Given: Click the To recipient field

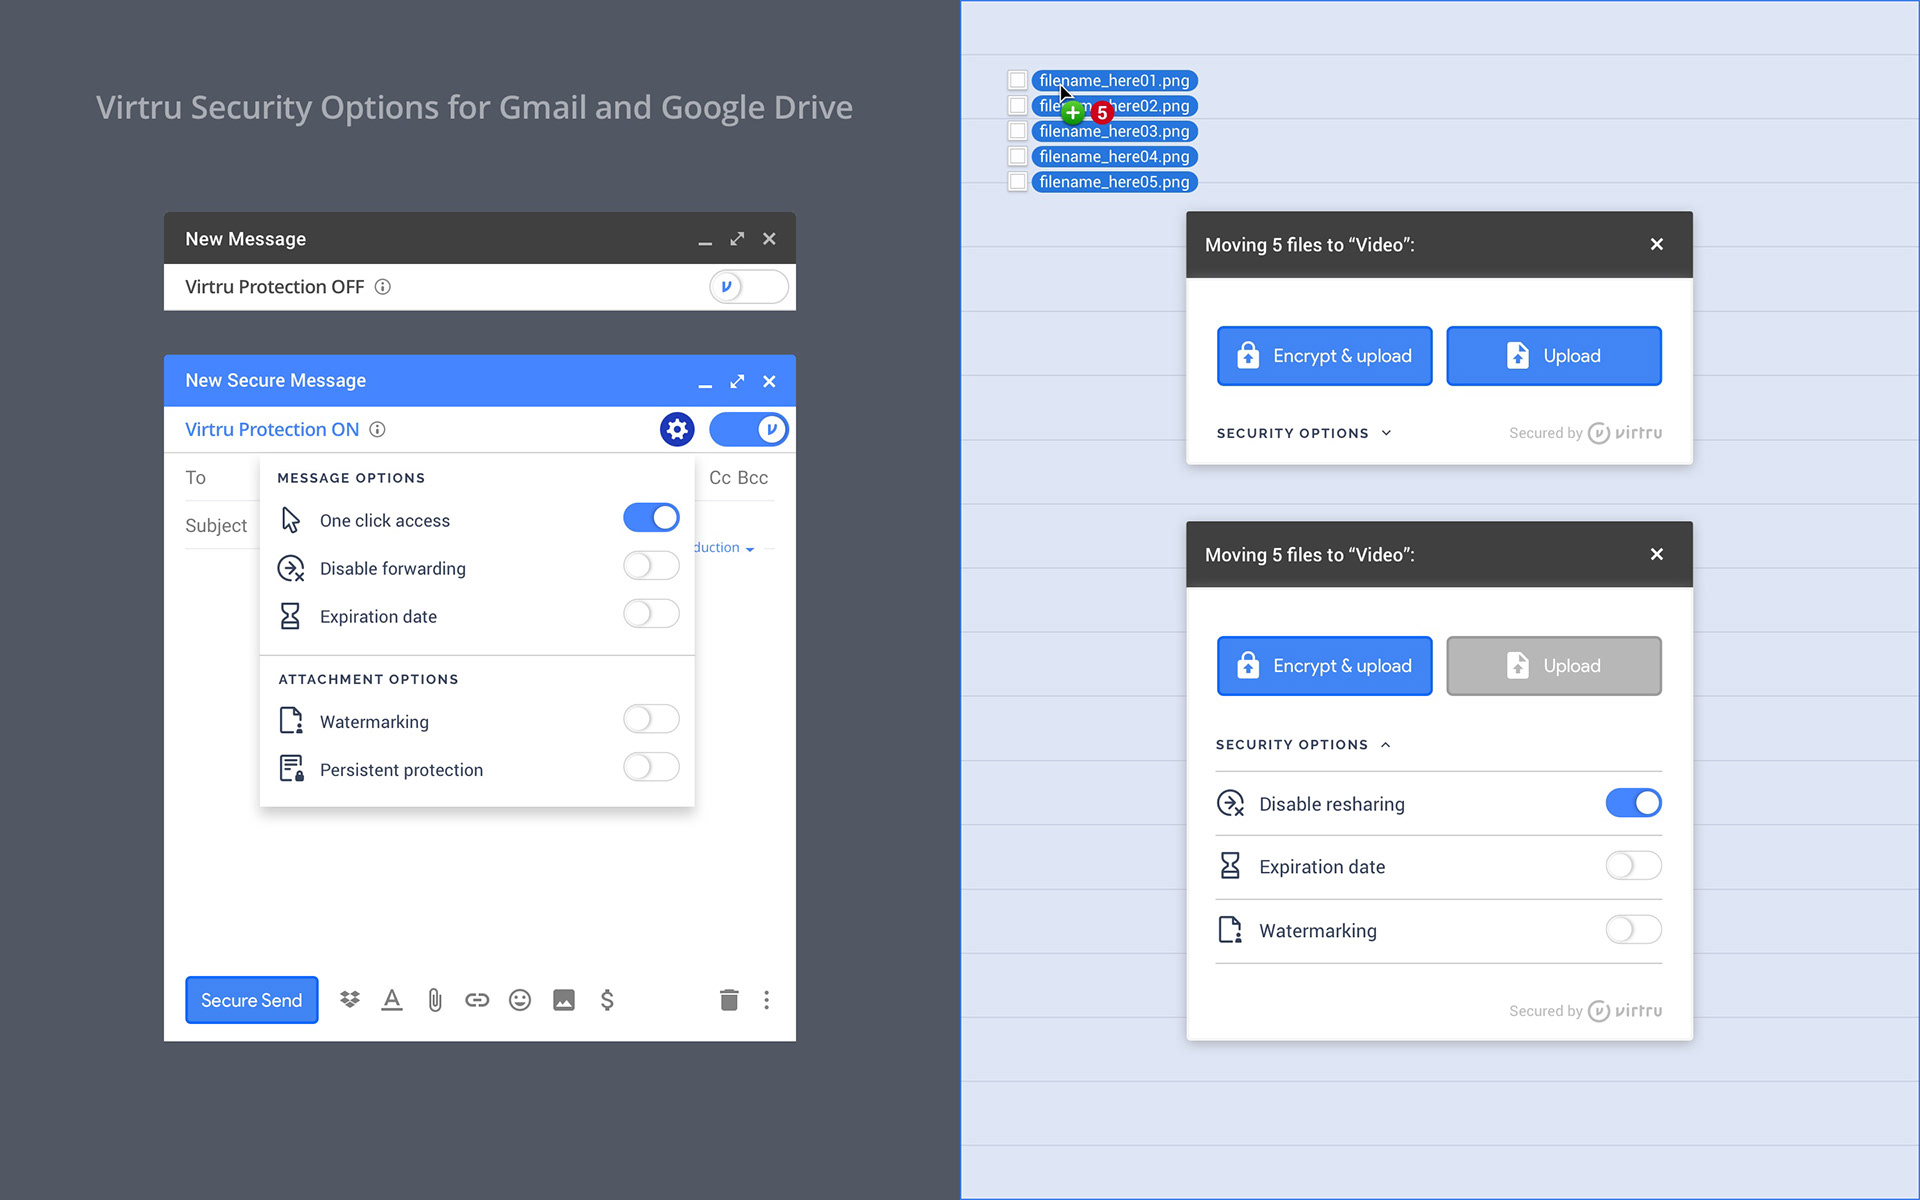Looking at the screenshot, I should (x=221, y=478).
